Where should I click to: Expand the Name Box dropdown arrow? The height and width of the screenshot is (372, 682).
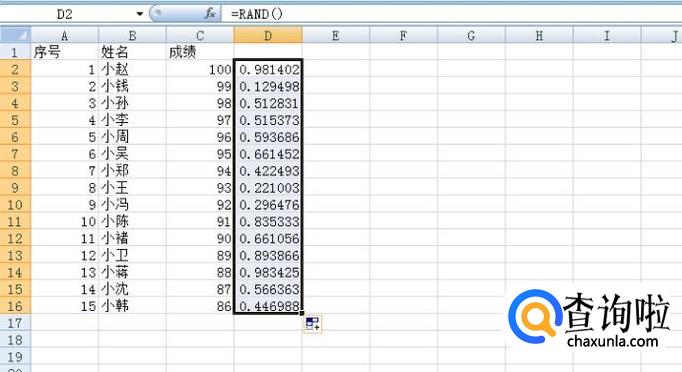pos(140,14)
